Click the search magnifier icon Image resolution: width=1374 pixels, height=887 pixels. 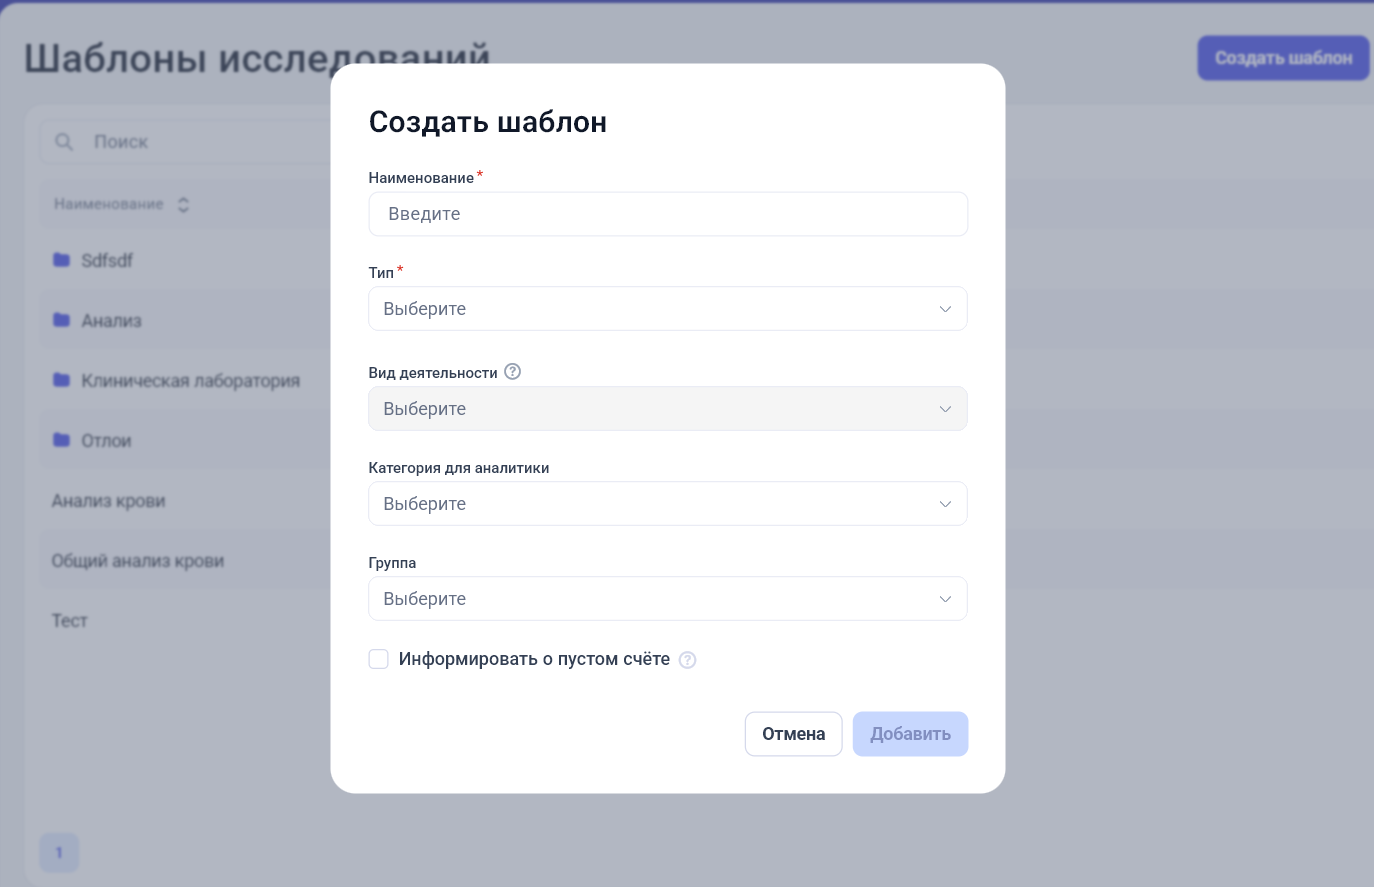64,142
